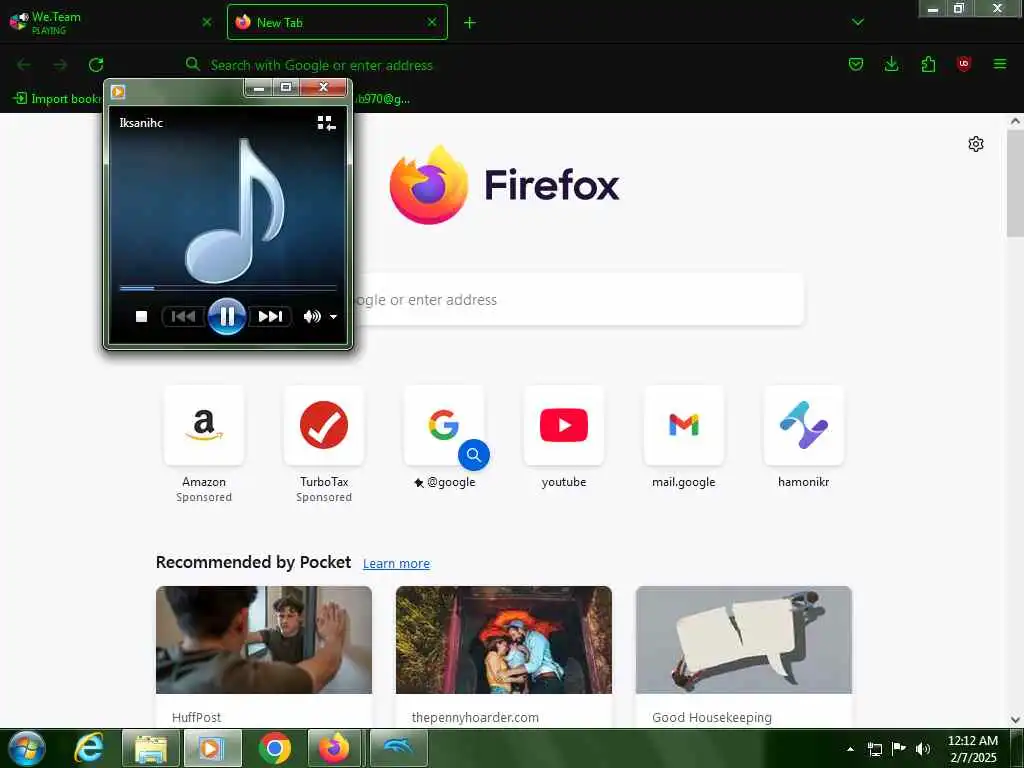List all tabs with the chevron dropdown
This screenshot has height=768, width=1024.
858,22
